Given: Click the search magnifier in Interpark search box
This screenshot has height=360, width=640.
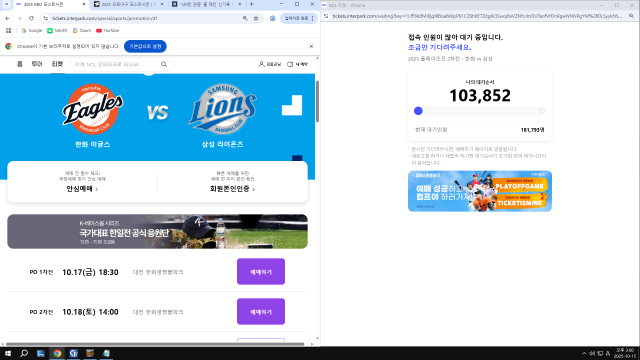Looking at the screenshot, I should (x=164, y=64).
